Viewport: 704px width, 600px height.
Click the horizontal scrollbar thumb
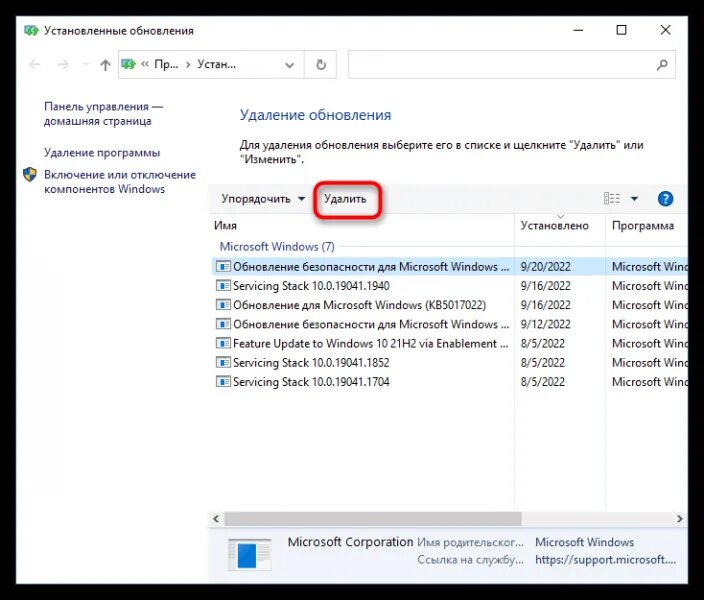[x=373, y=519]
